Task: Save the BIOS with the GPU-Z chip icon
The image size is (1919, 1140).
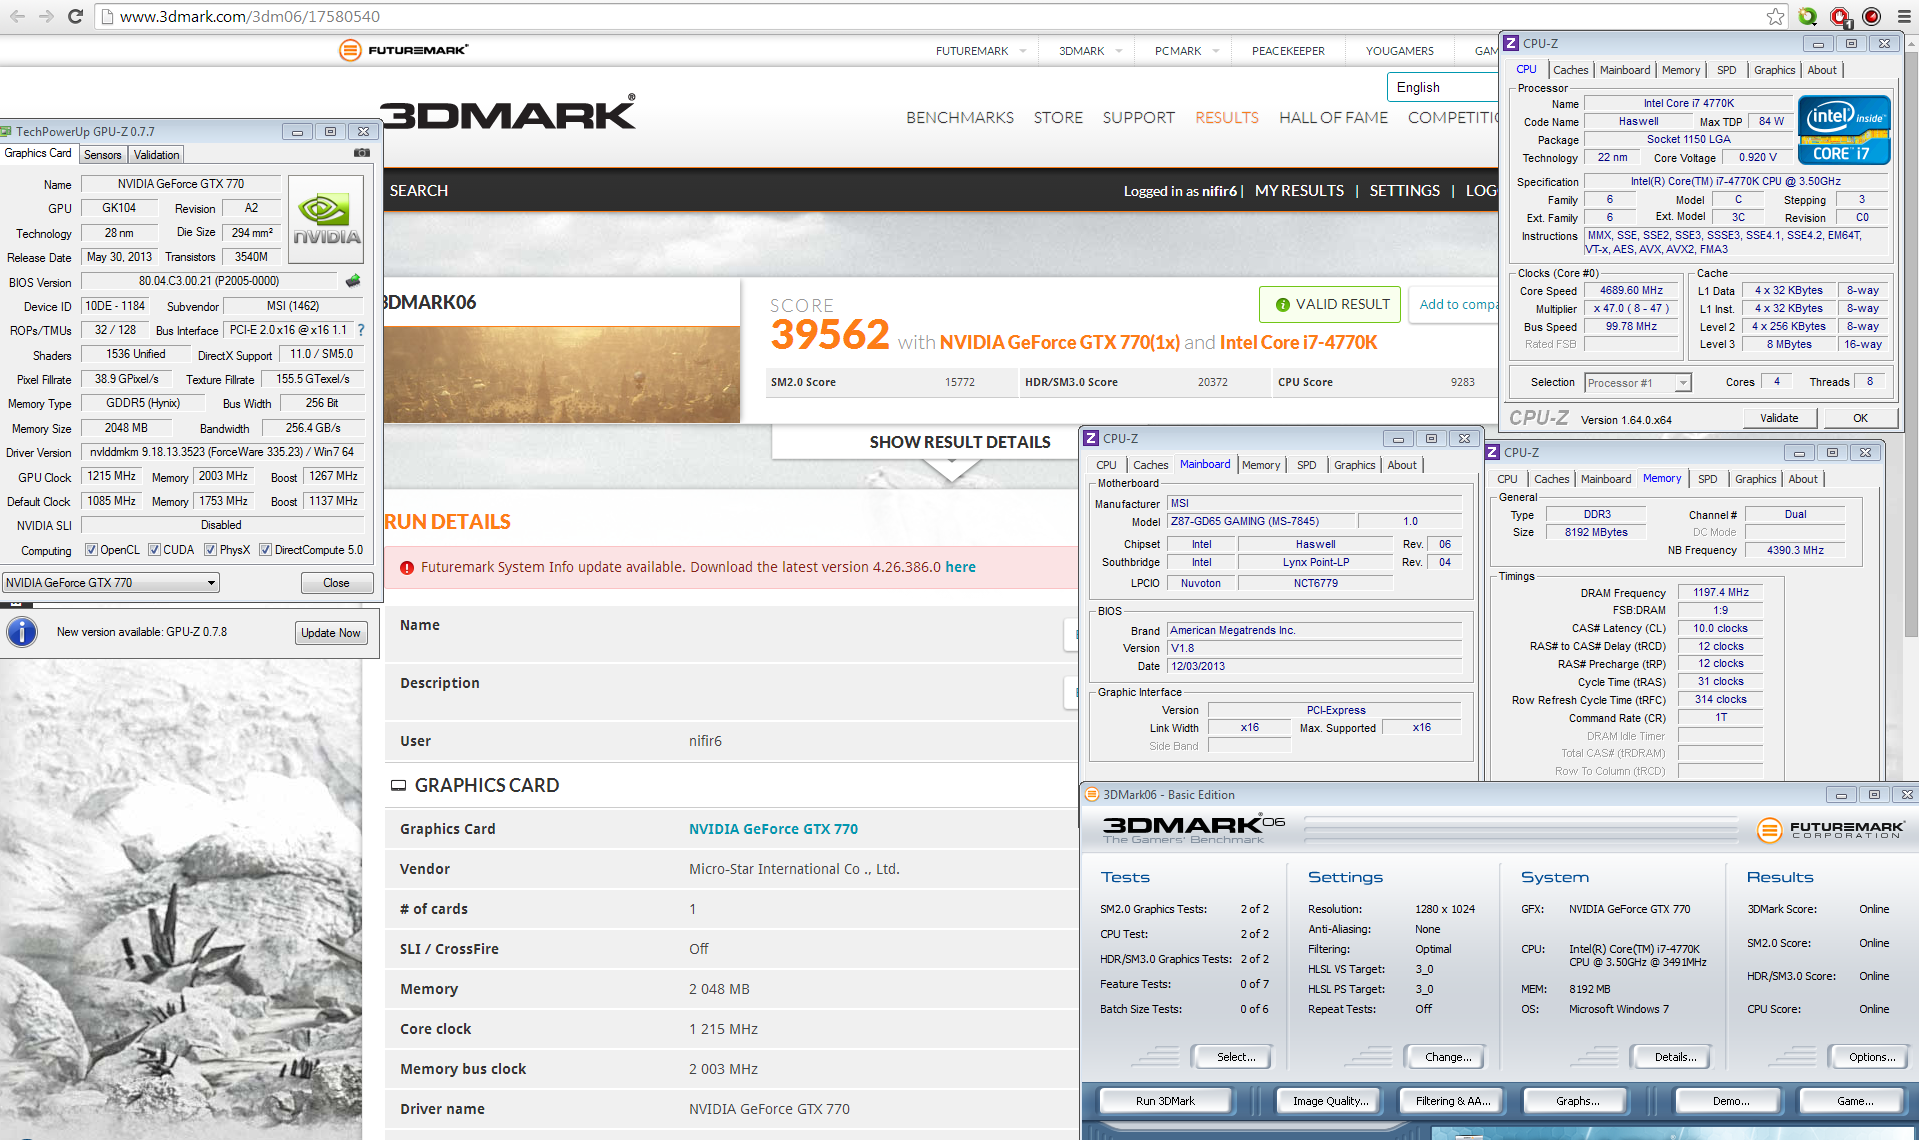Action: [x=353, y=281]
